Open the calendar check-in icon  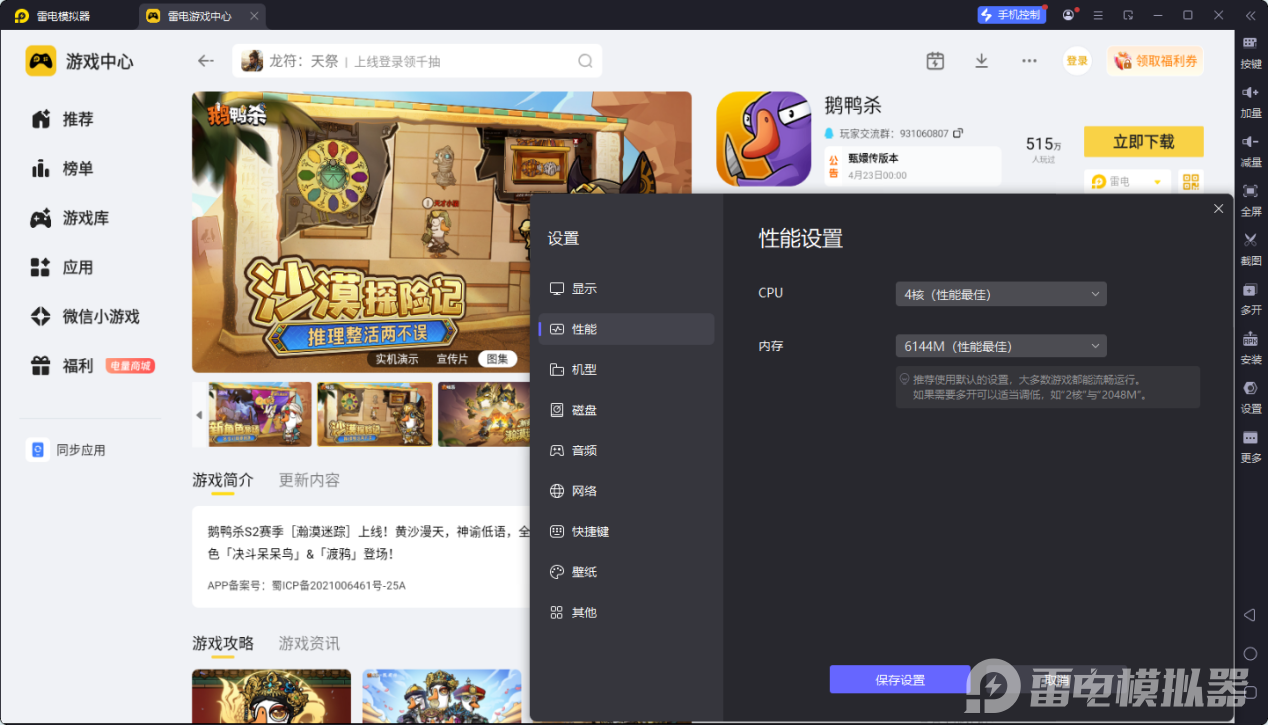click(935, 61)
